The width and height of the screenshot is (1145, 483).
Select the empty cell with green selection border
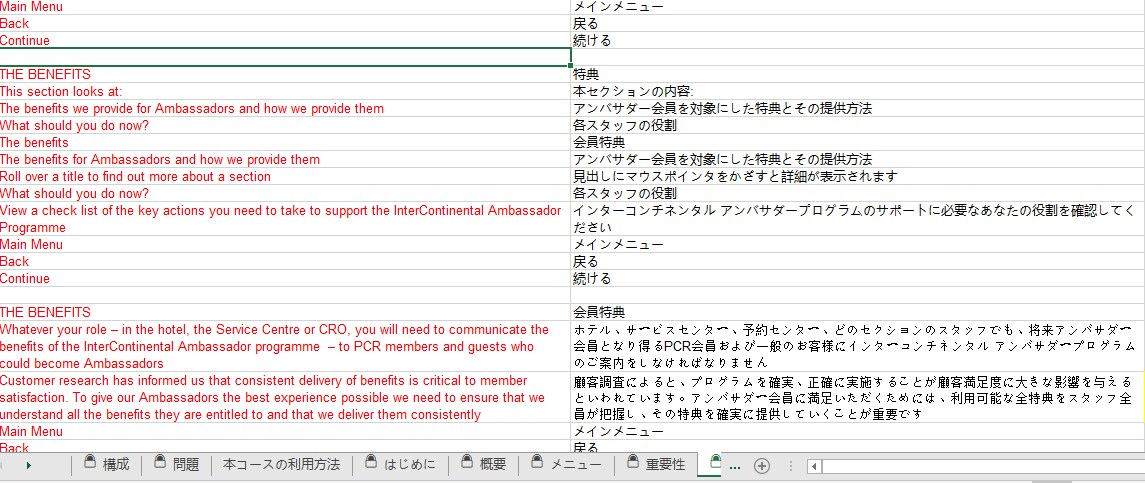point(285,57)
